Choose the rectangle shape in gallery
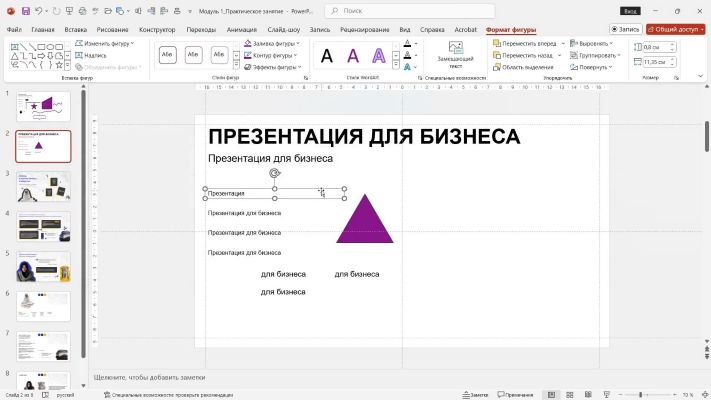 41,47
